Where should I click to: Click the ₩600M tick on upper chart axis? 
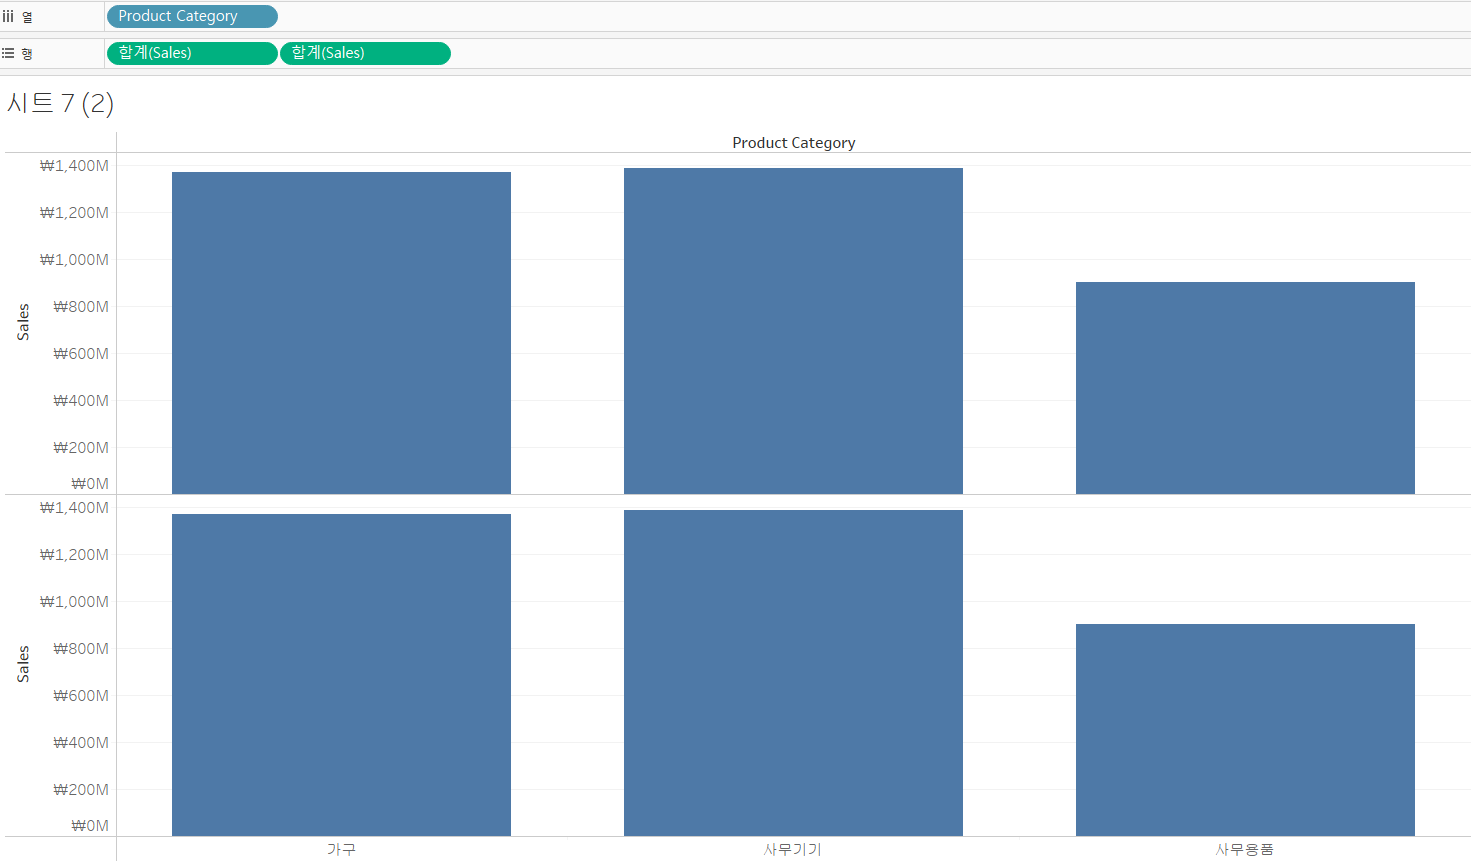[81, 354]
